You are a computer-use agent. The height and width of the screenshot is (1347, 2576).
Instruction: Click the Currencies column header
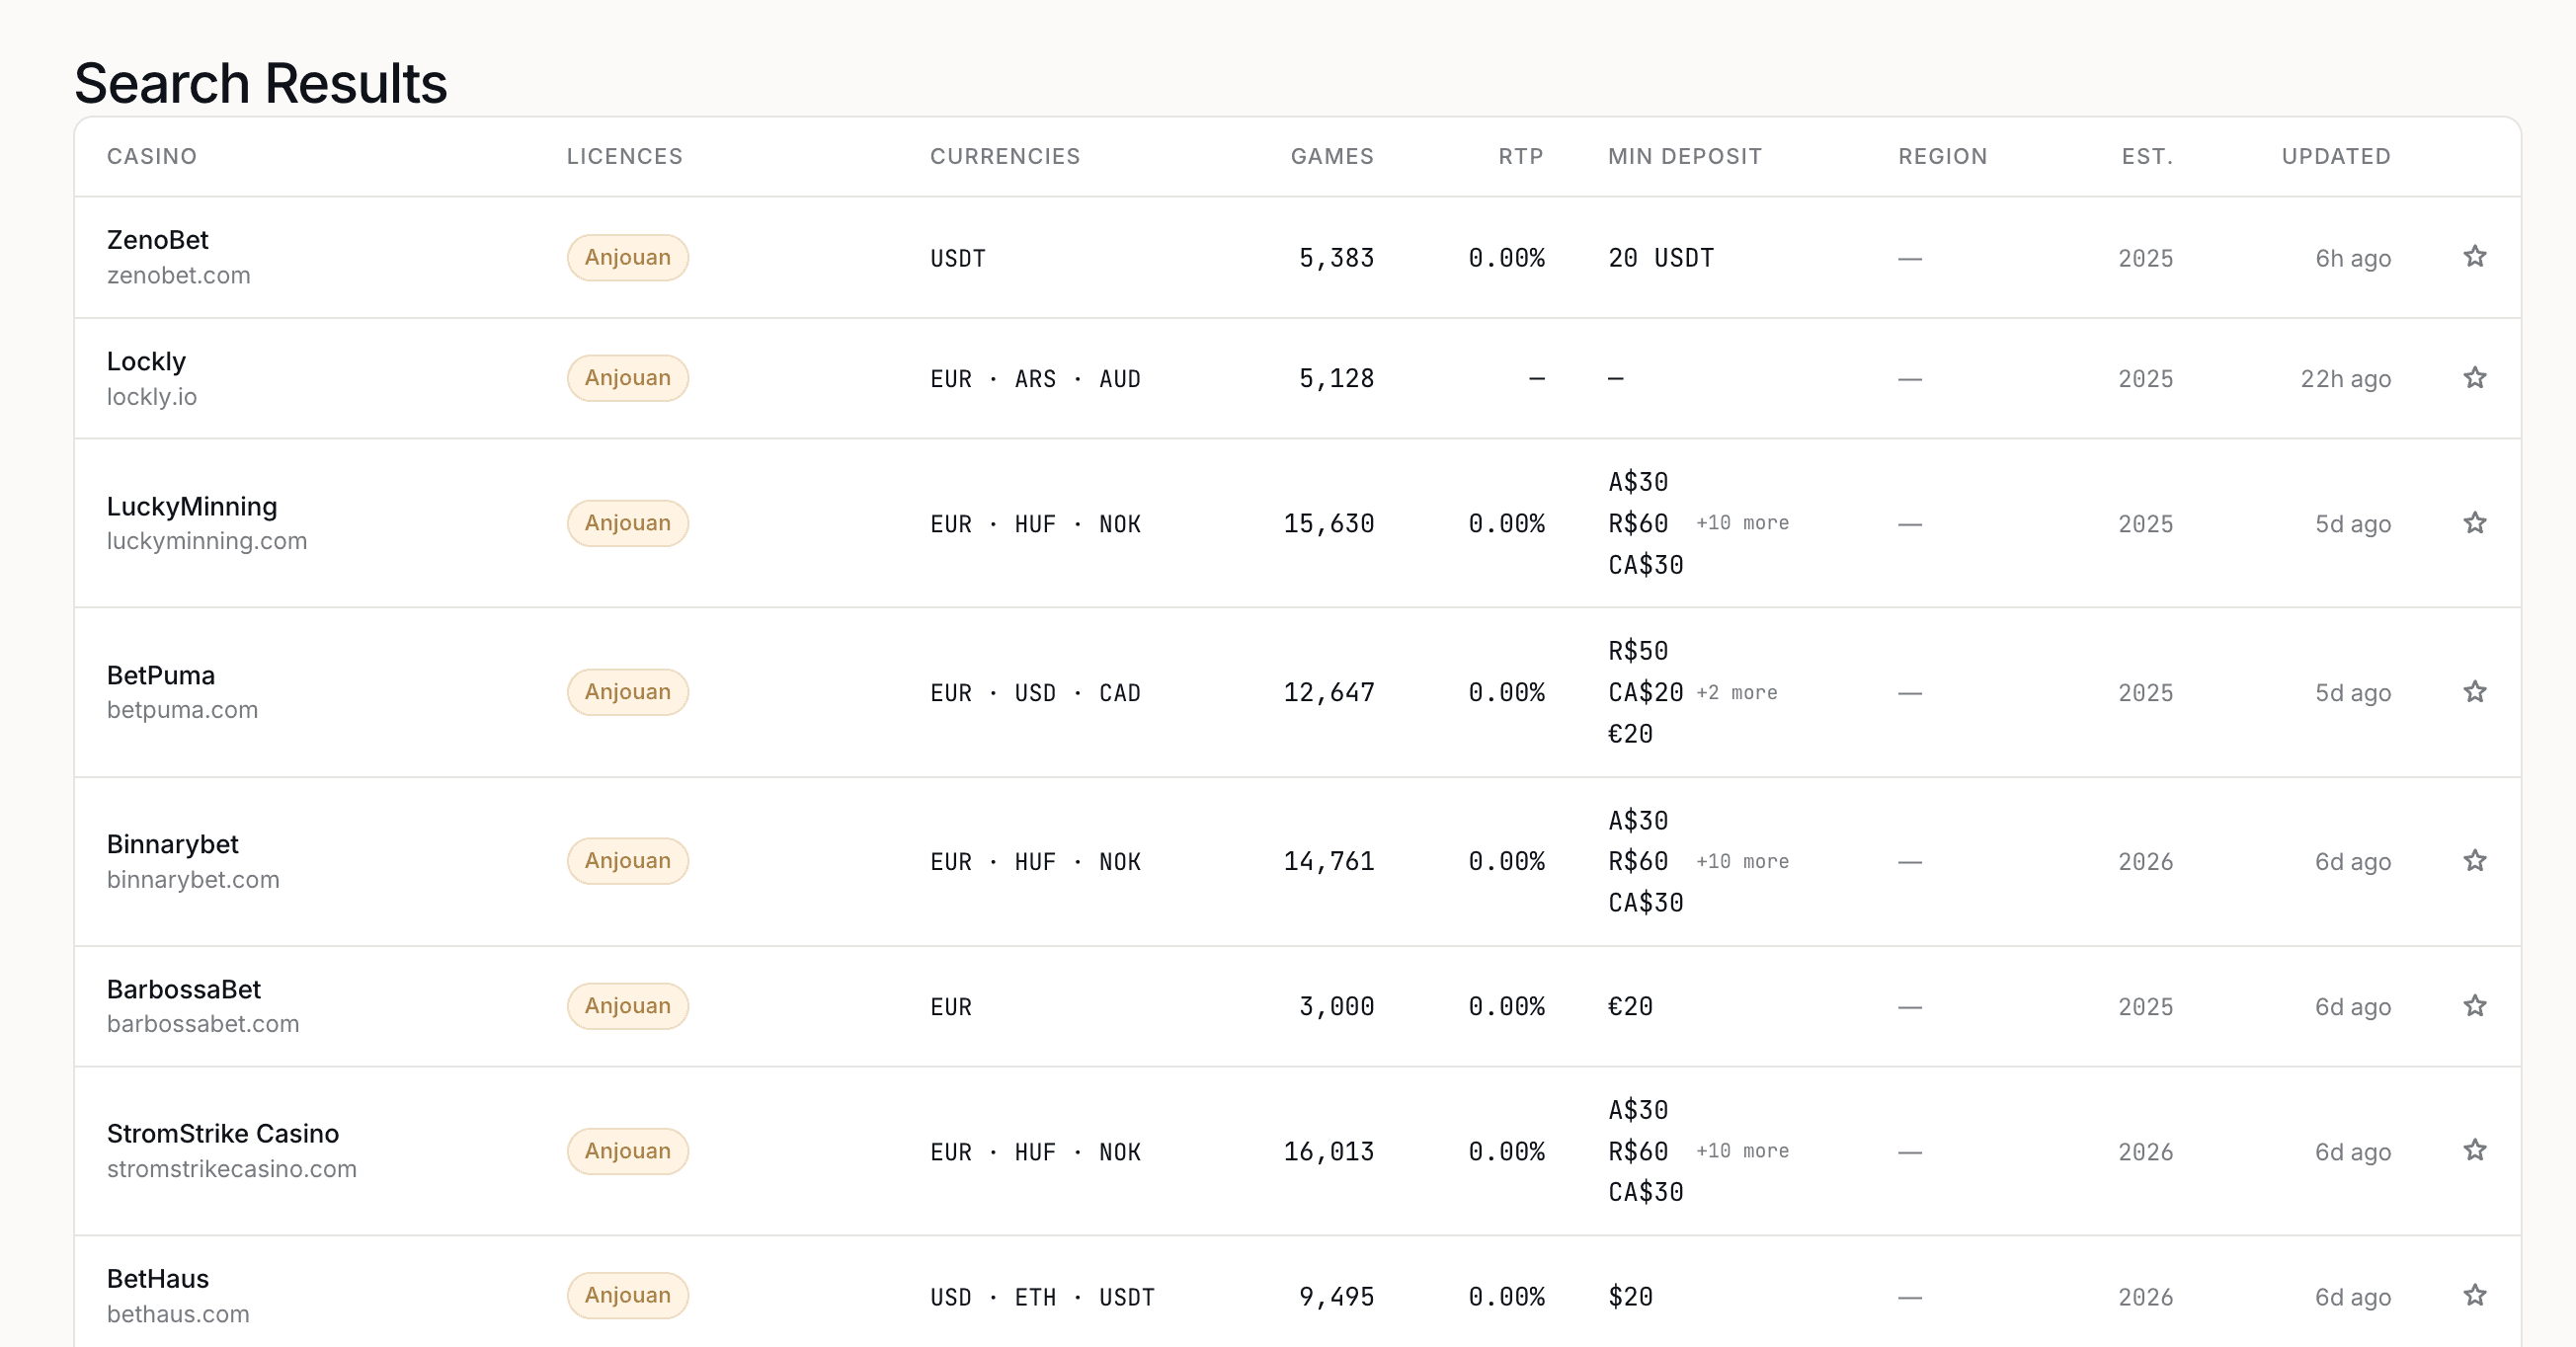[1005, 156]
